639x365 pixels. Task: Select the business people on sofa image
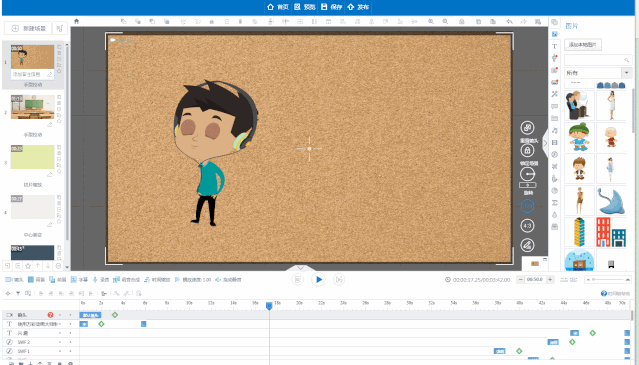[579, 105]
